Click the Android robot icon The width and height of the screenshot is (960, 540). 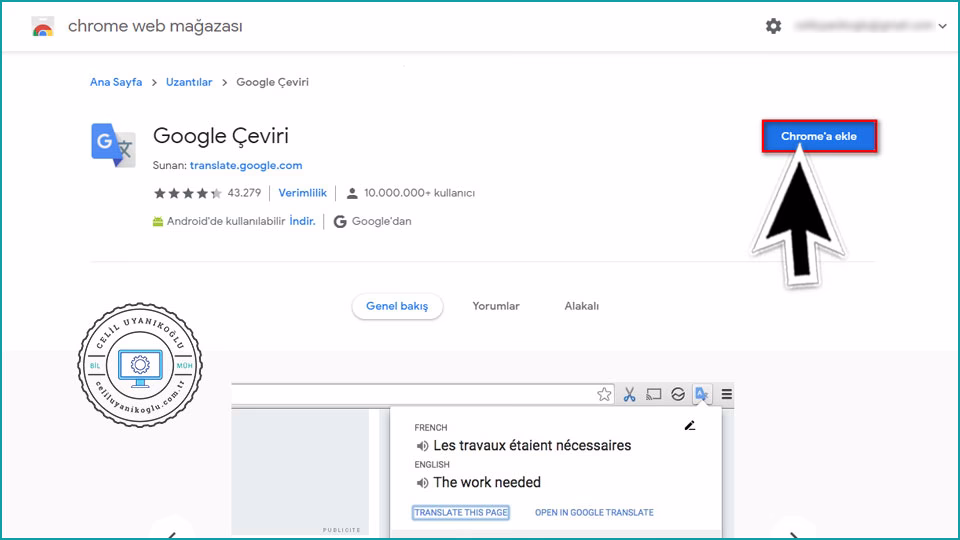158,221
